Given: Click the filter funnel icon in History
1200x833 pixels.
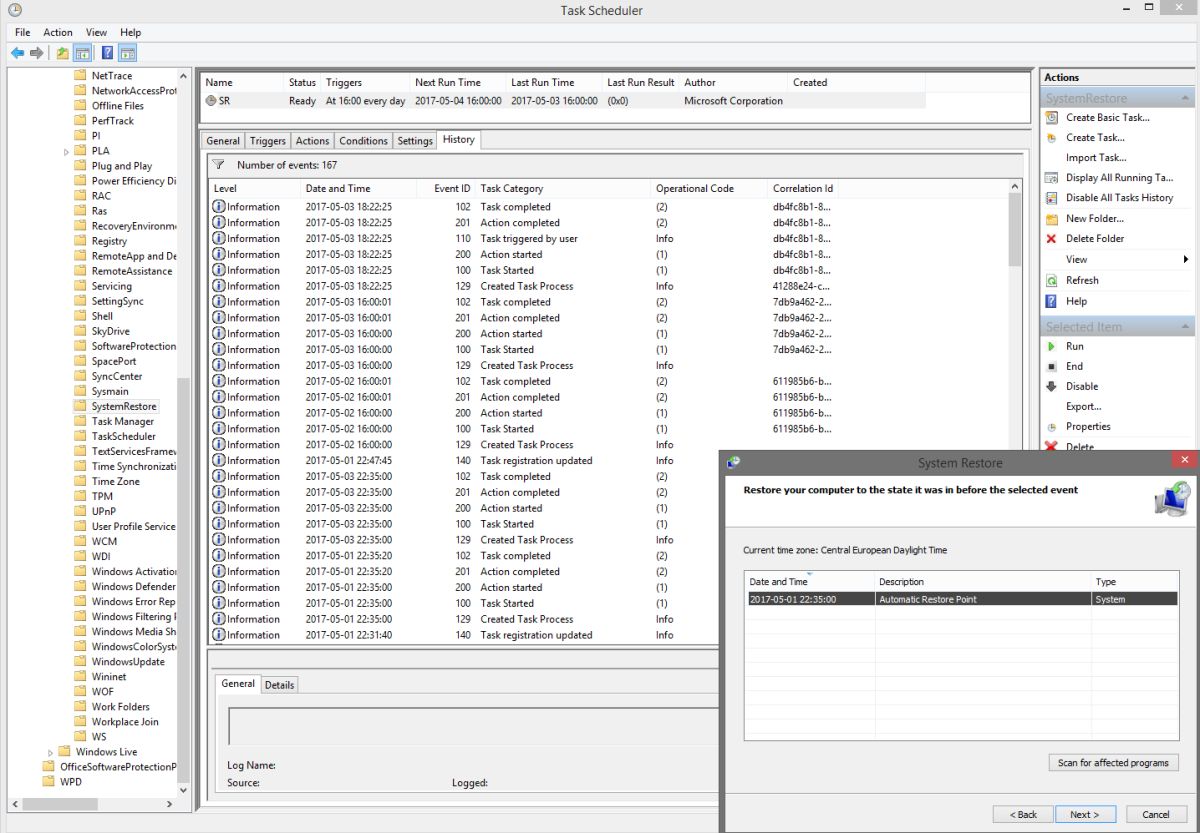Looking at the screenshot, I should (x=218, y=165).
